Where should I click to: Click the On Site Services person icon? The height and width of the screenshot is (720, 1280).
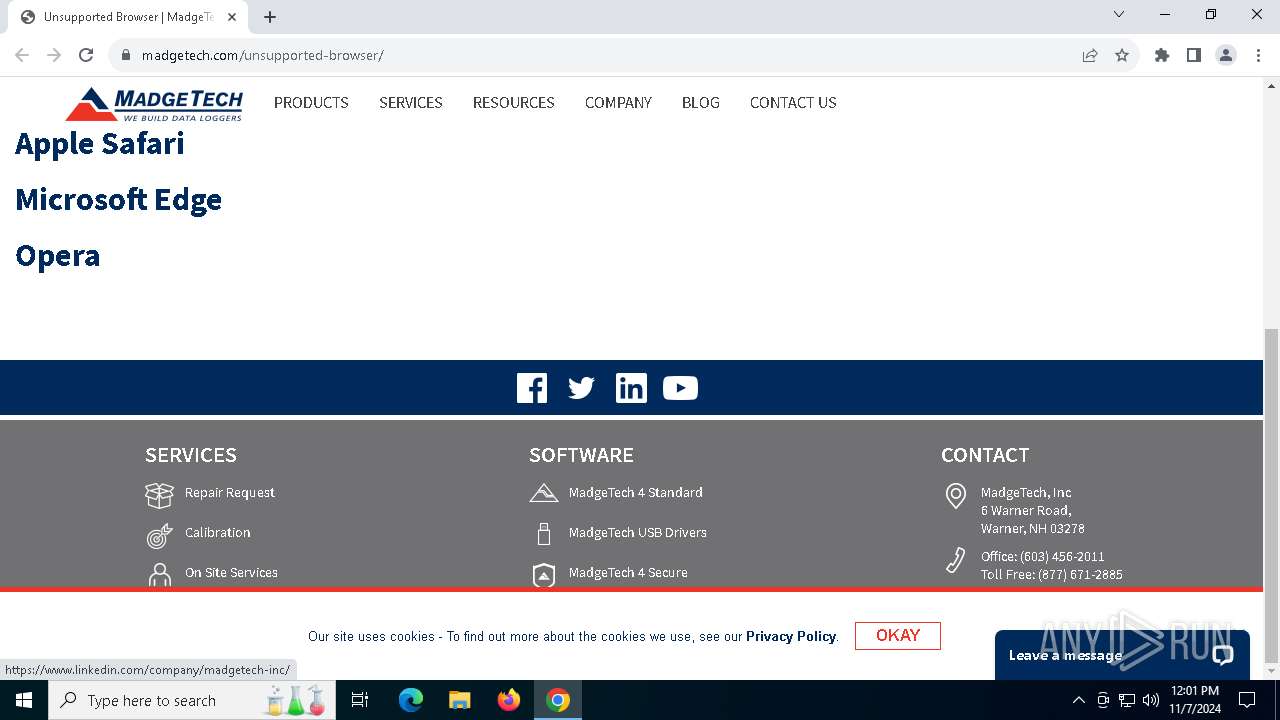coord(159,575)
